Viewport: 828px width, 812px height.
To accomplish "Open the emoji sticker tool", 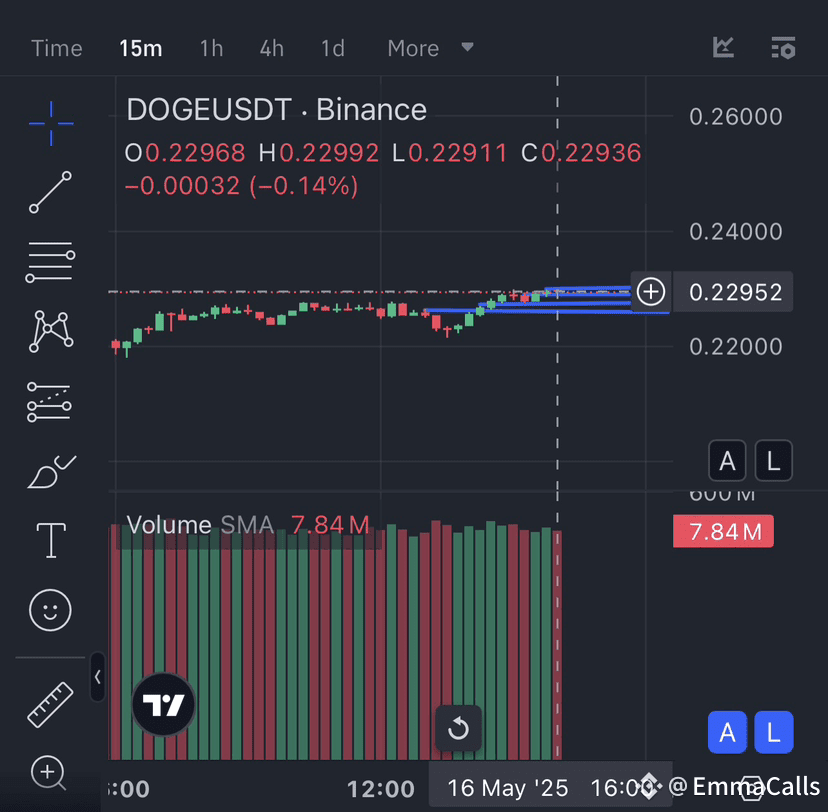I will (49, 610).
